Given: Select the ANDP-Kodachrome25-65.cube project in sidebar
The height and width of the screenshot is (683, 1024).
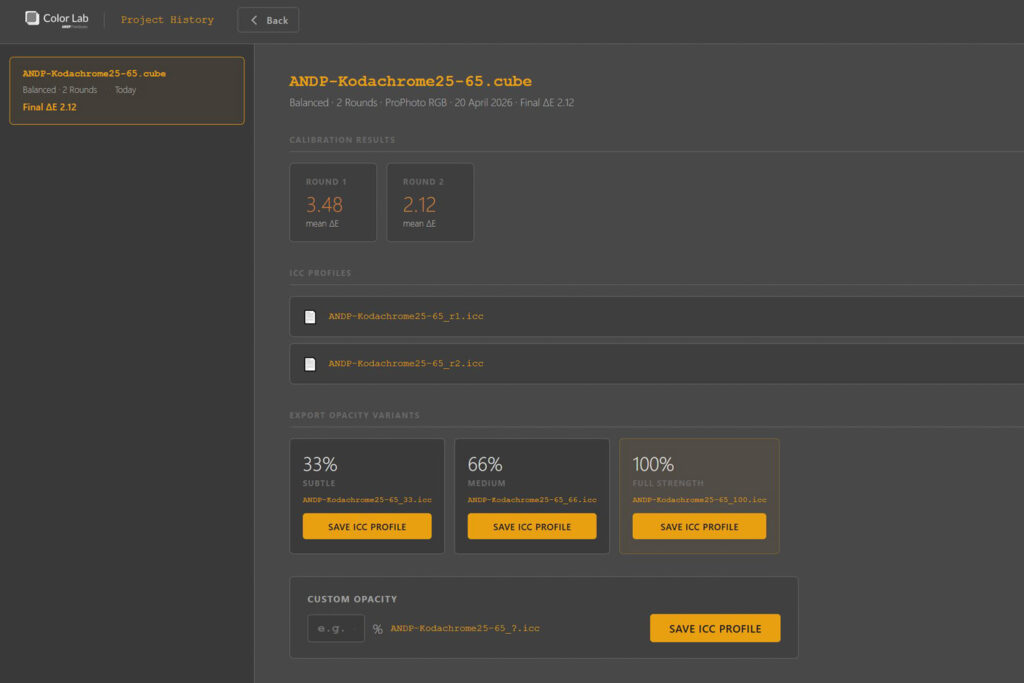Looking at the screenshot, I should coord(127,90).
